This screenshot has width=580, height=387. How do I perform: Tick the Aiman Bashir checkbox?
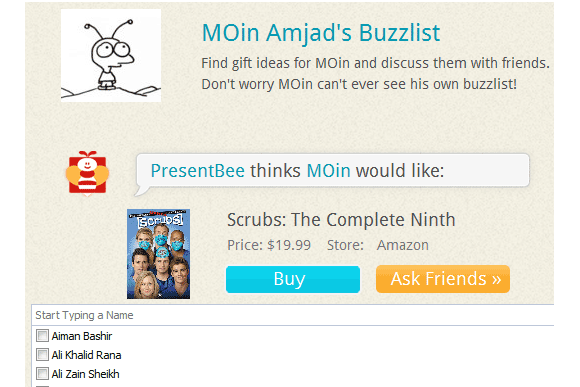pyautogui.click(x=42, y=336)
